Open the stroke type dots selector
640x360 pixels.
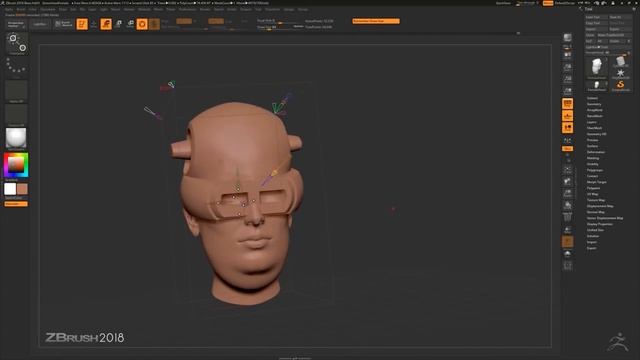click(x=16, y=67)
